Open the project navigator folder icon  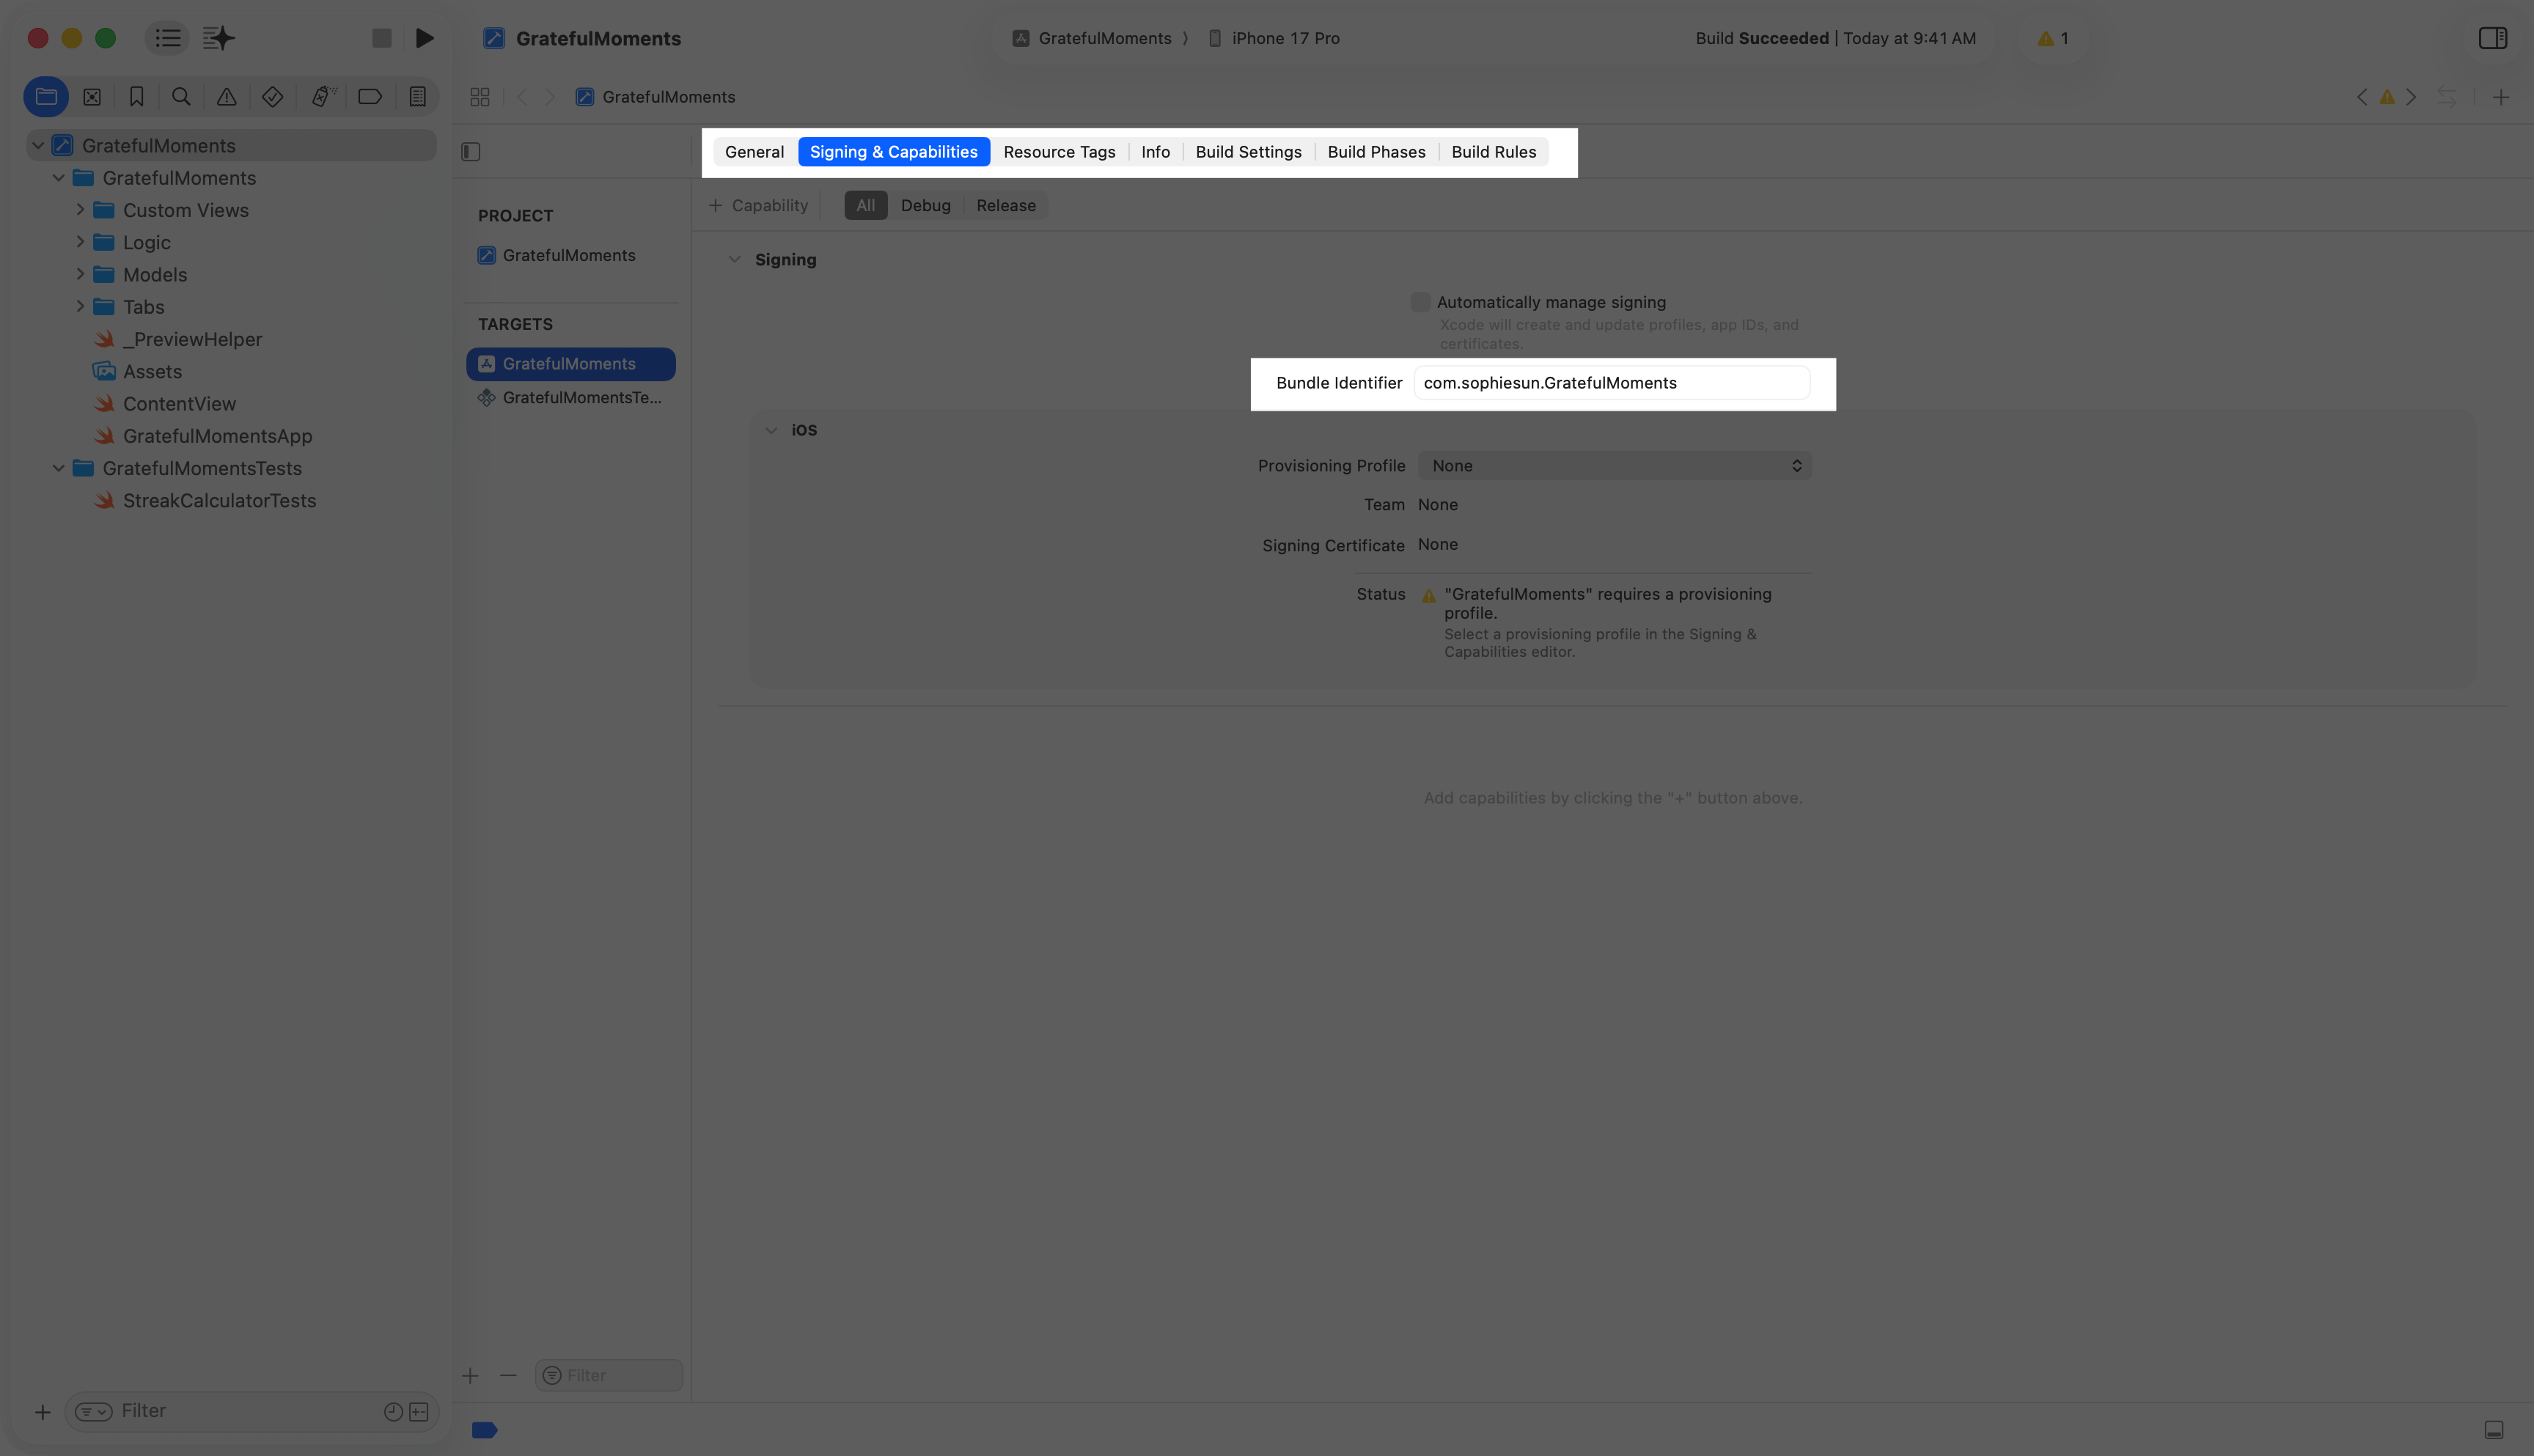pos(46,97)
